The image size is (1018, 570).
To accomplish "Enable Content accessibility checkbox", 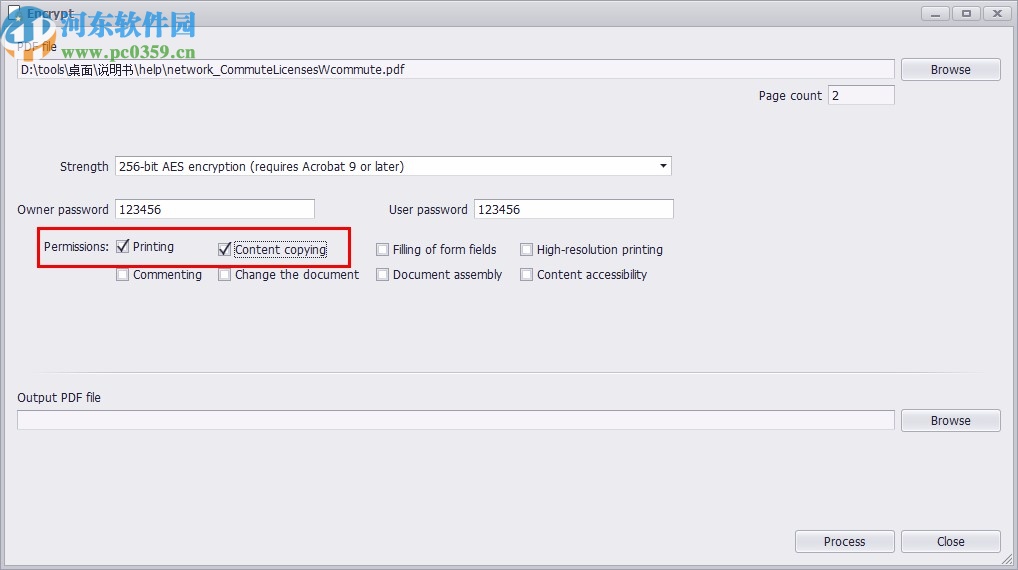I will tap(527, 275).
